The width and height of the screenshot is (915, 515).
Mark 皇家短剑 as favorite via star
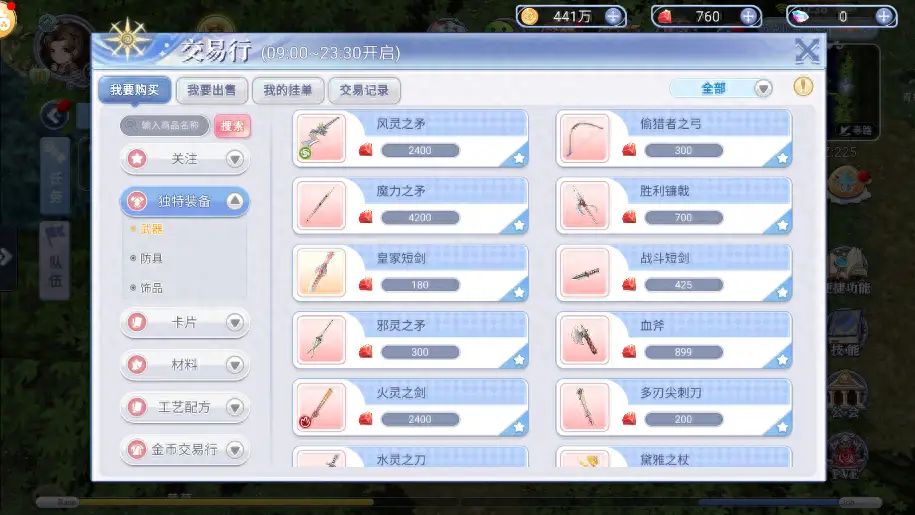[x=519, y=292]
